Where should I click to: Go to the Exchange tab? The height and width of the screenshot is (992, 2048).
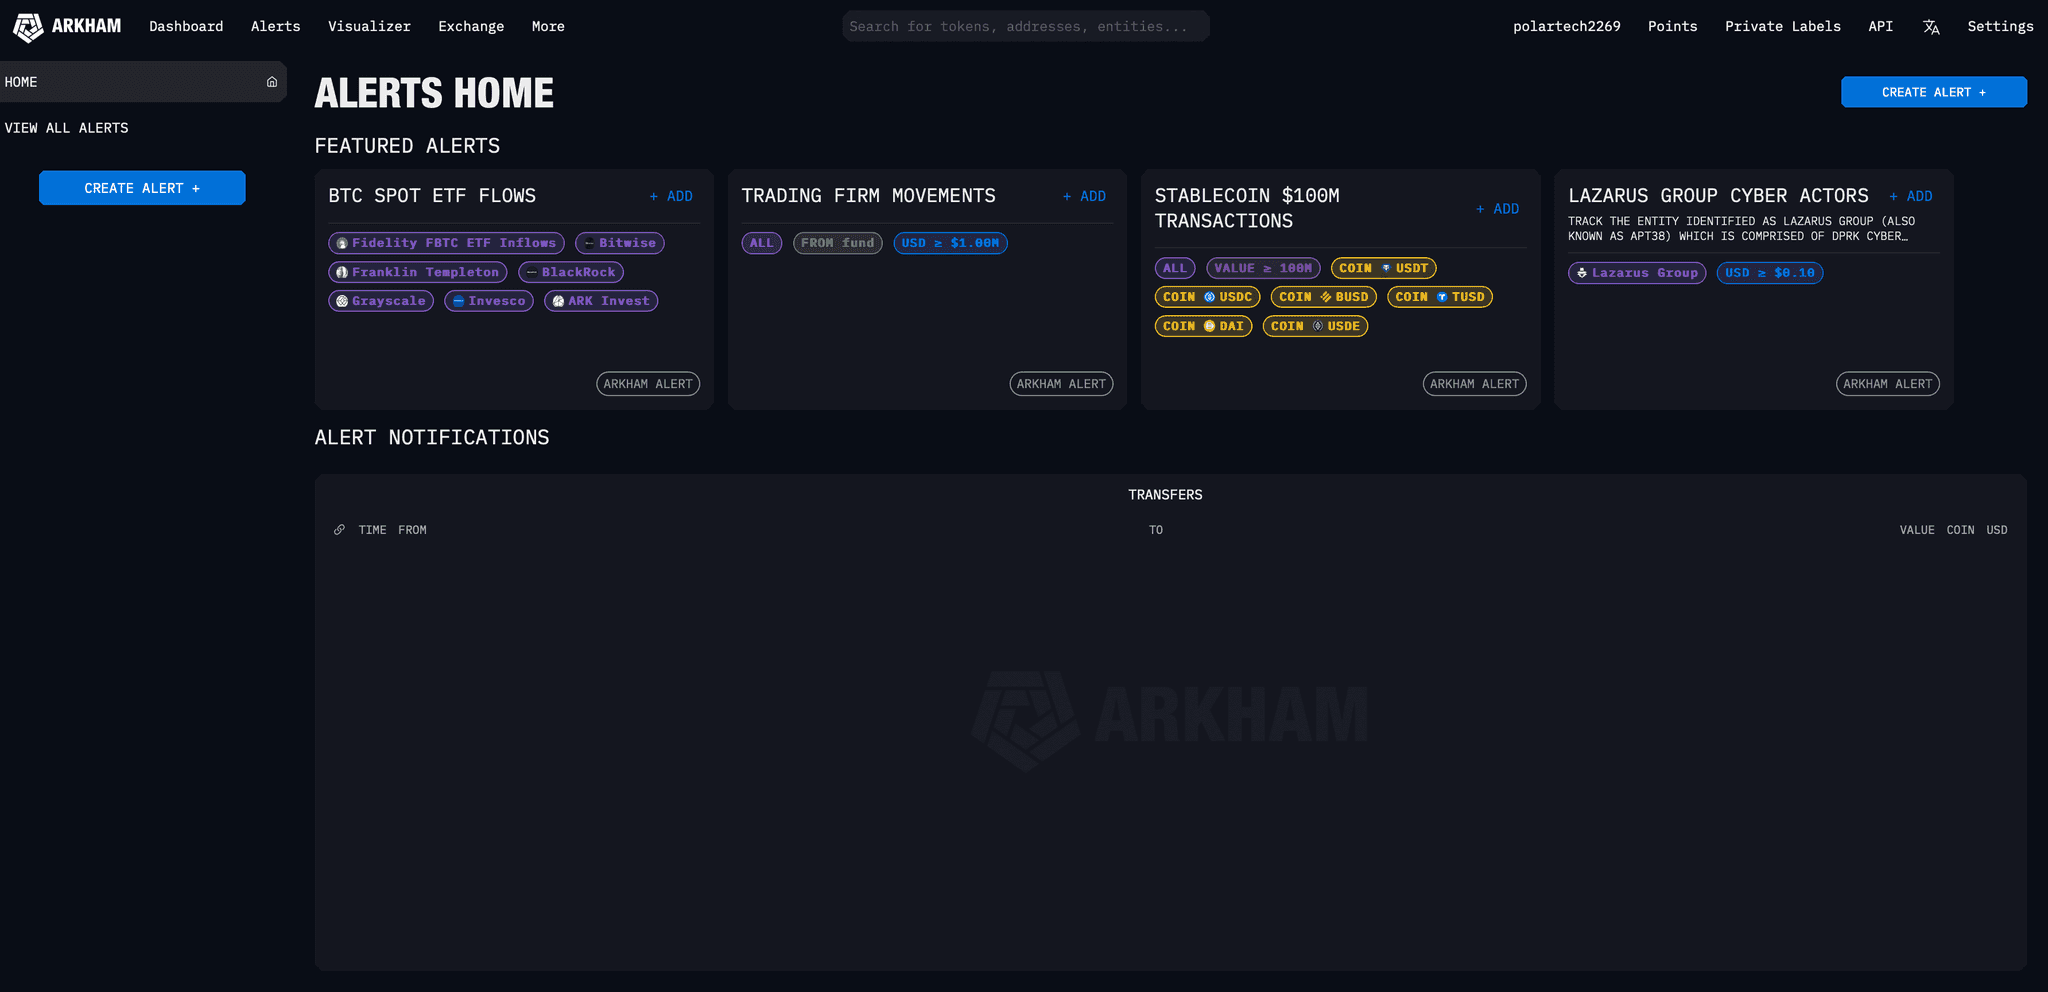click(x=471, y=27)
